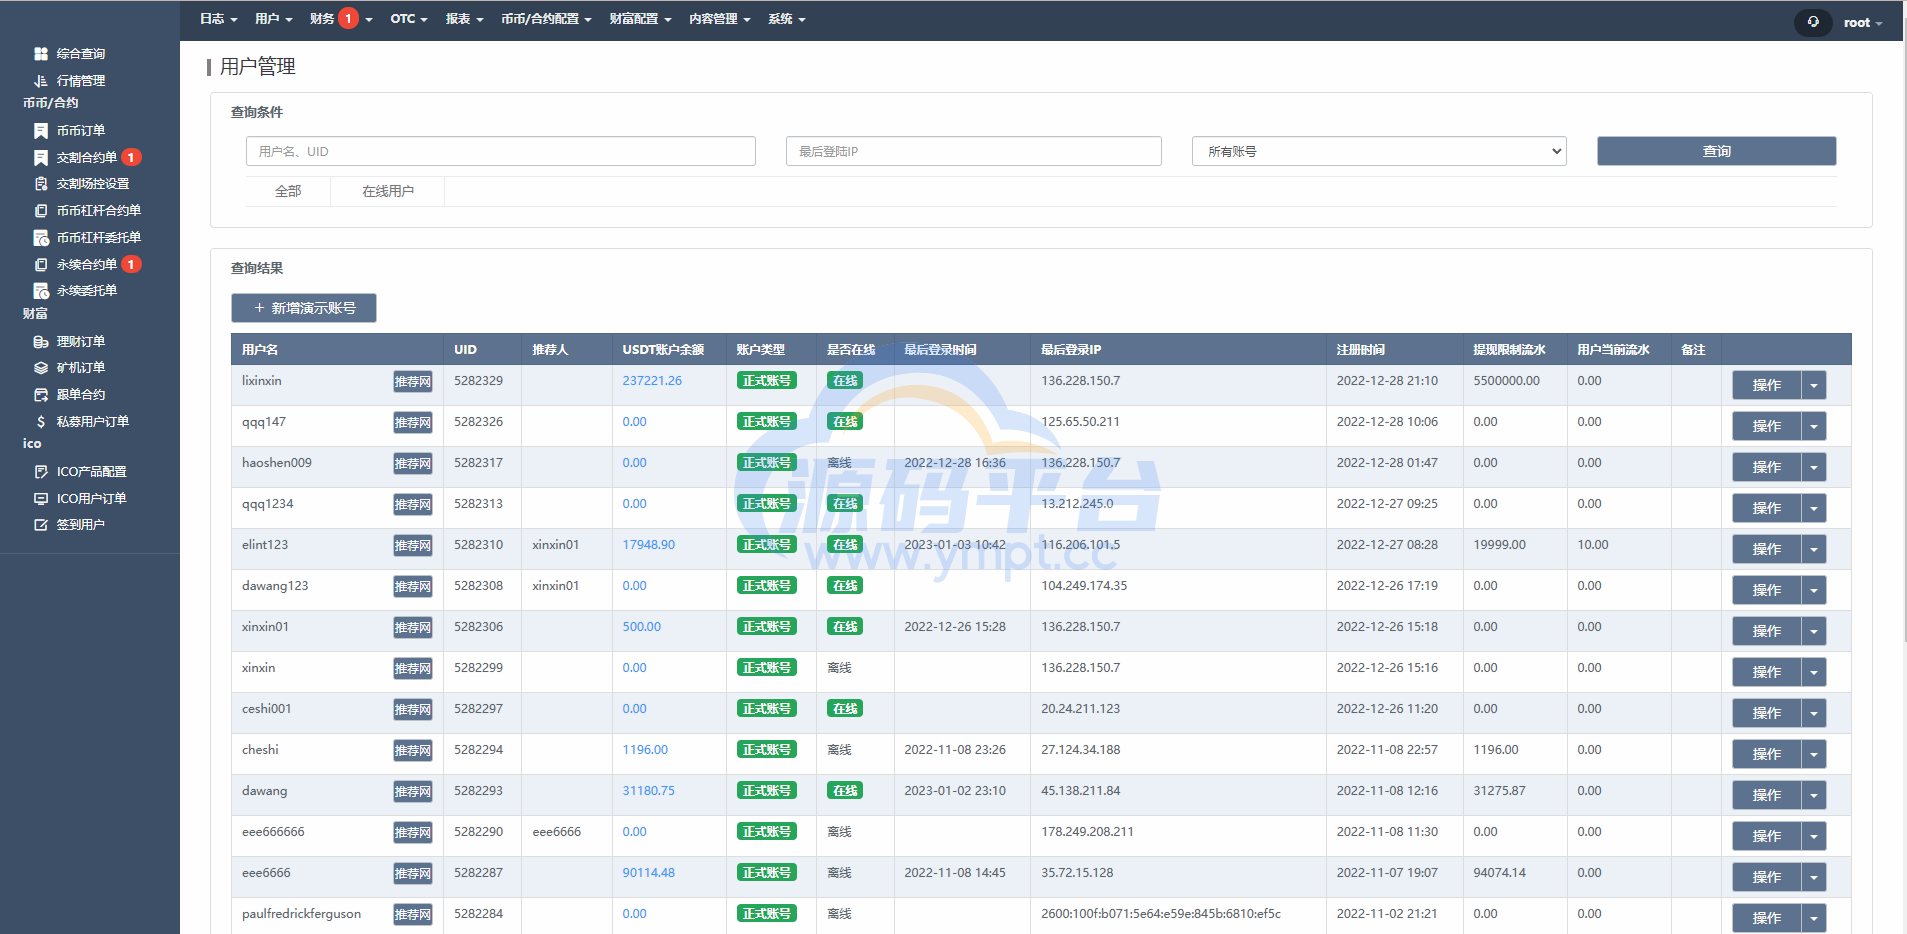
Task: Click 理财订单 sidebar icon
Action: 41,342
